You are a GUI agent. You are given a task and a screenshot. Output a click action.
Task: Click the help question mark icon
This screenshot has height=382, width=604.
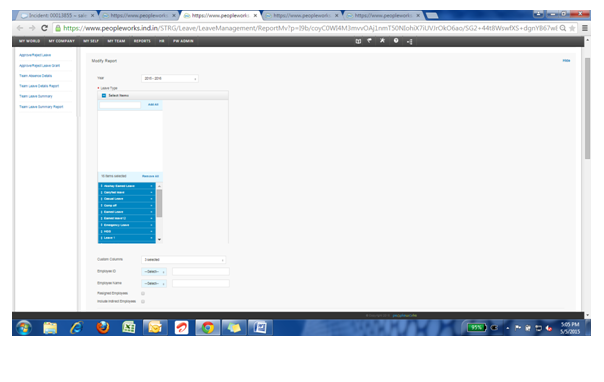click(396, 41)
